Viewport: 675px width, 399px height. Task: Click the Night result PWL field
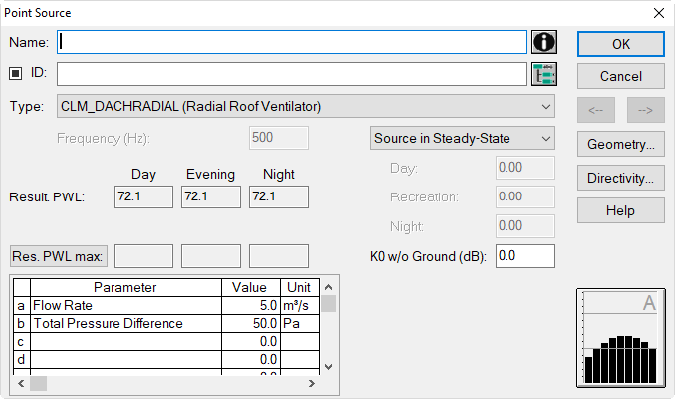279,197
